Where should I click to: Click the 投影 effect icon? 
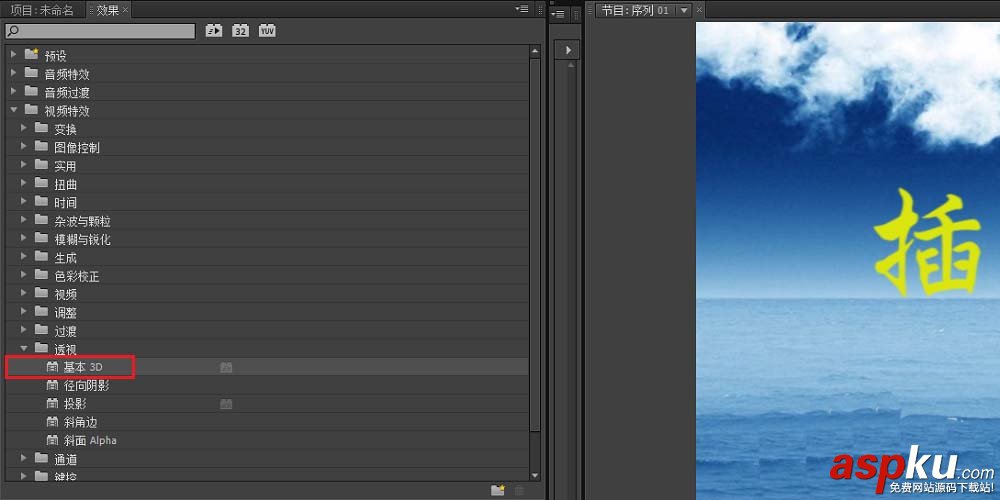point(52,404)
